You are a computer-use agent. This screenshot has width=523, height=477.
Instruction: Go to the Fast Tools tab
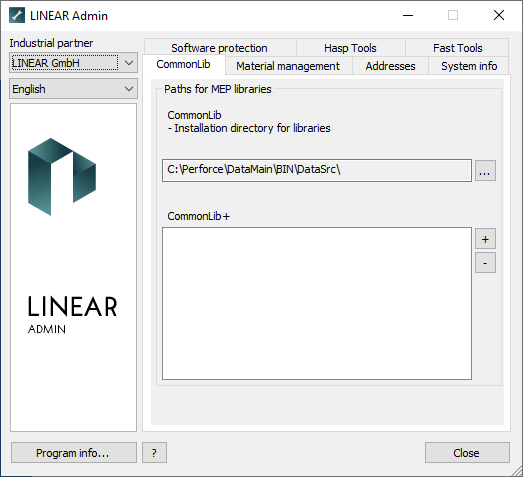click(x=457, y=48)
